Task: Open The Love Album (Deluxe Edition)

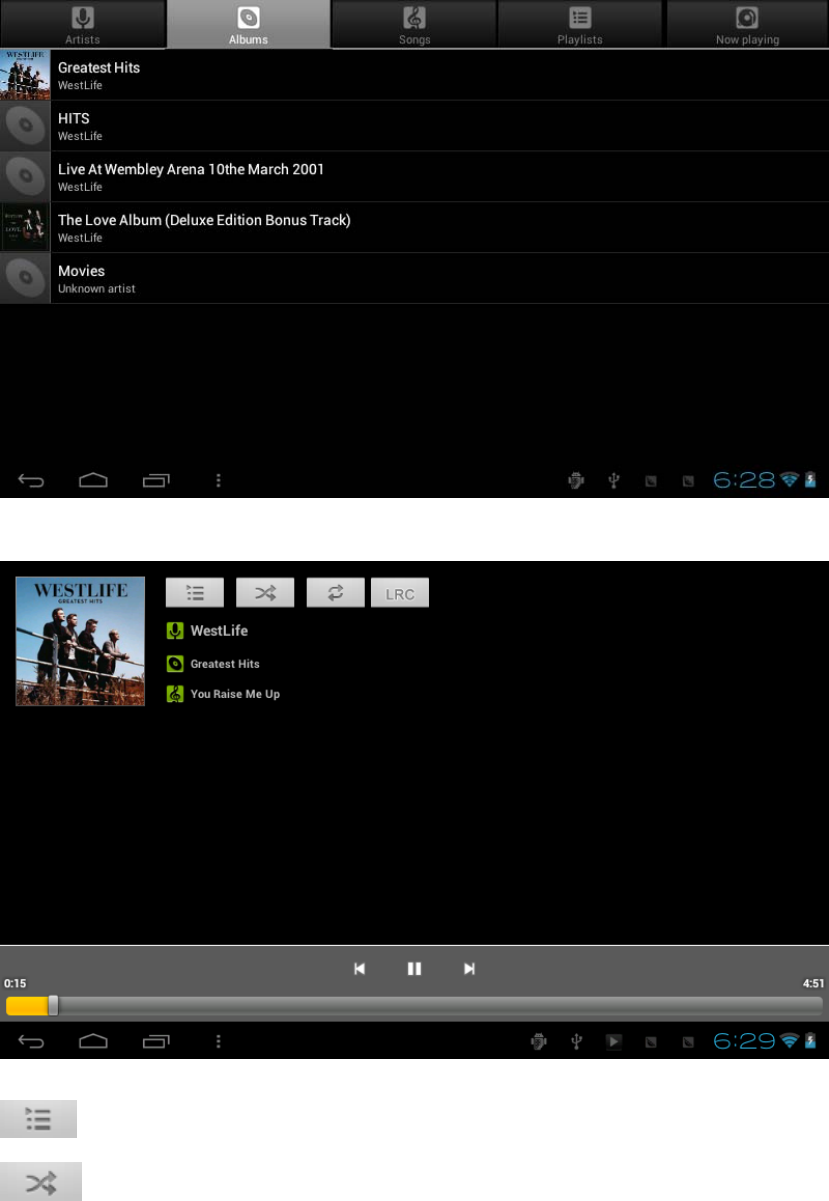Action: 414,227
